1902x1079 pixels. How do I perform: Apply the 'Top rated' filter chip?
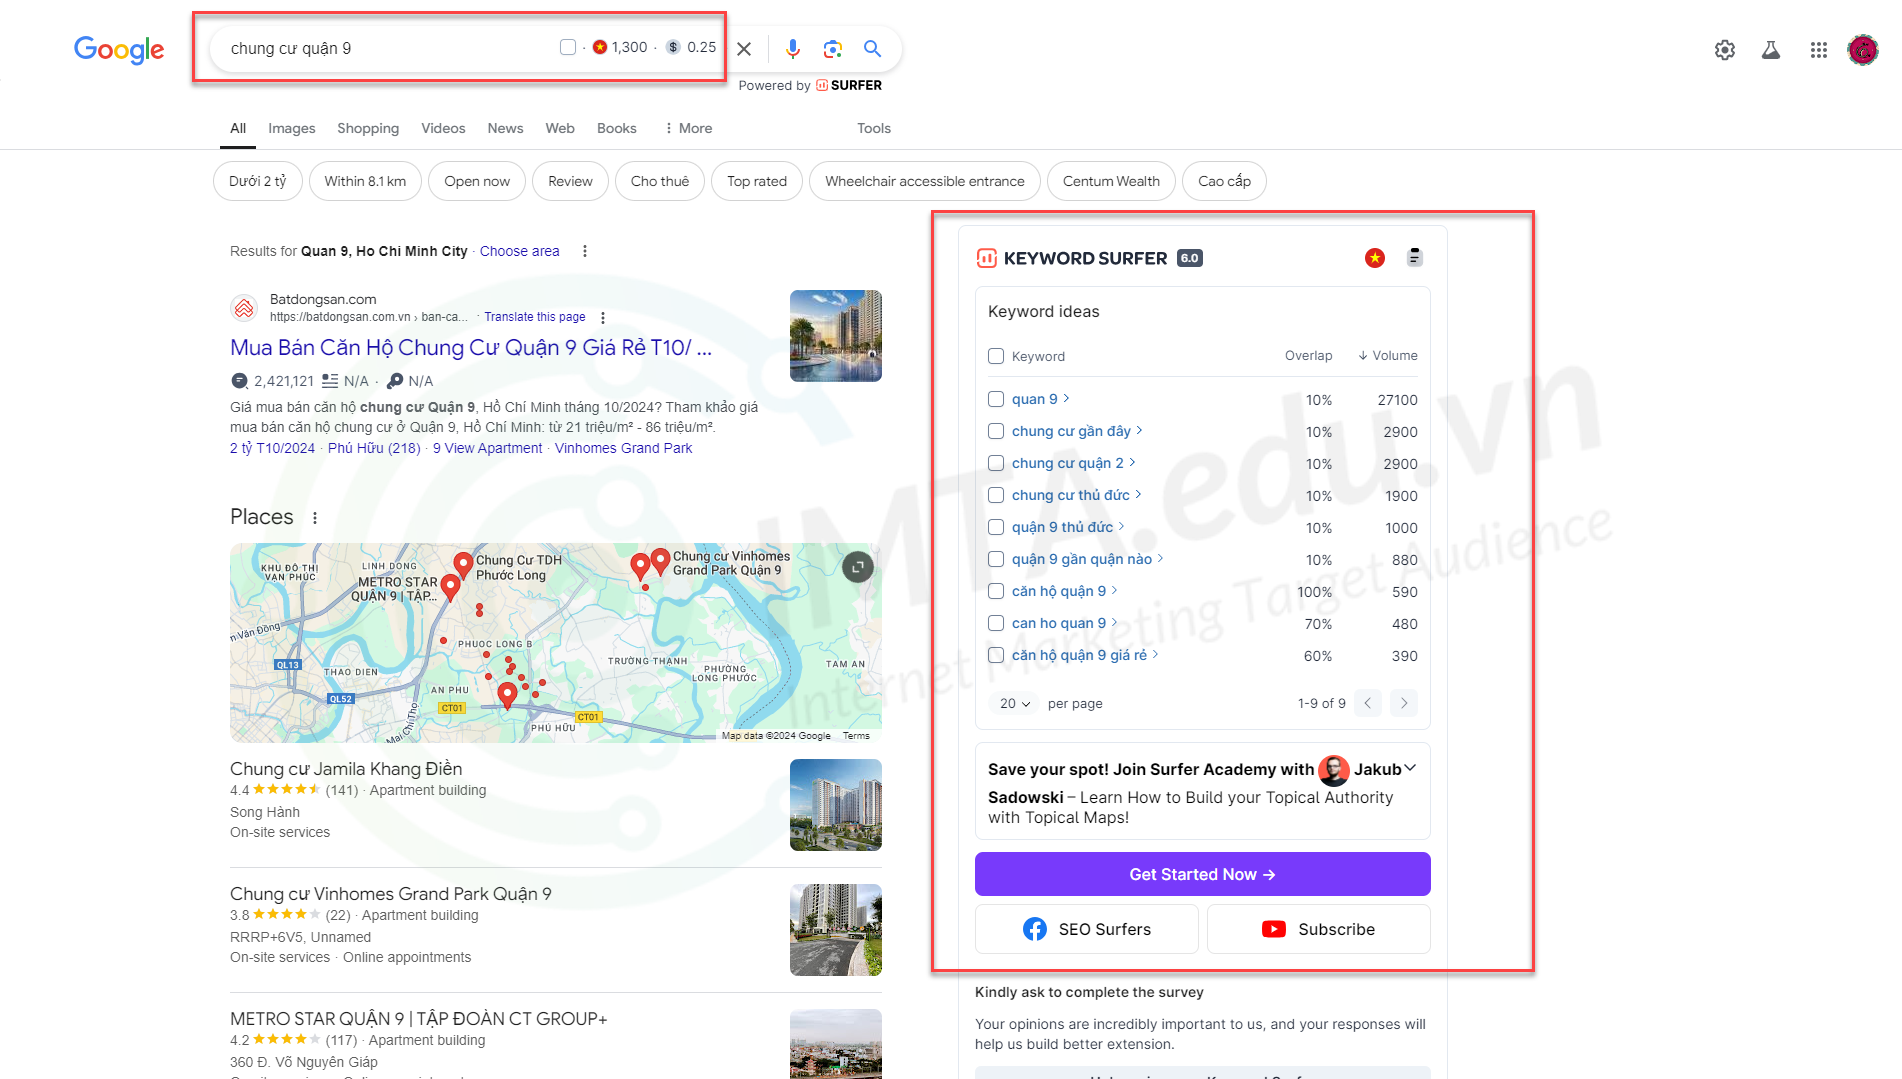click(757, 181)
